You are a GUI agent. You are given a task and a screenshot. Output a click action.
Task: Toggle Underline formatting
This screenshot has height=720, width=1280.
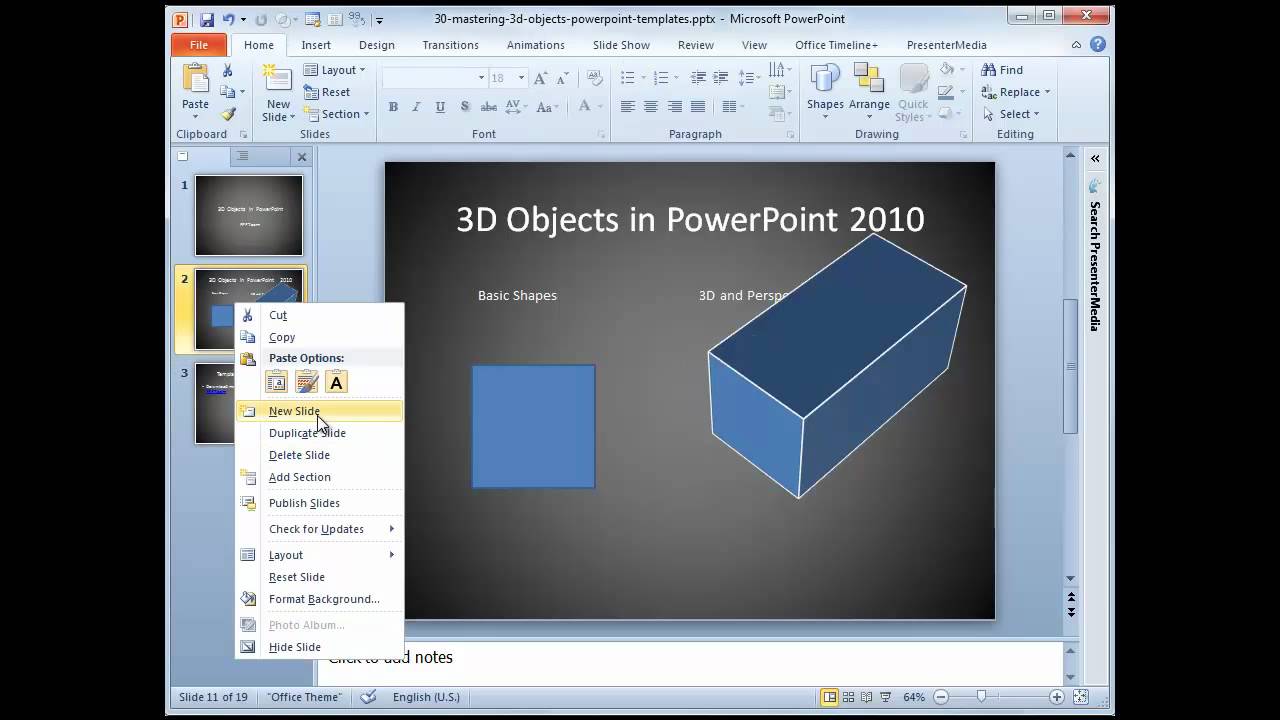point(440,107)
